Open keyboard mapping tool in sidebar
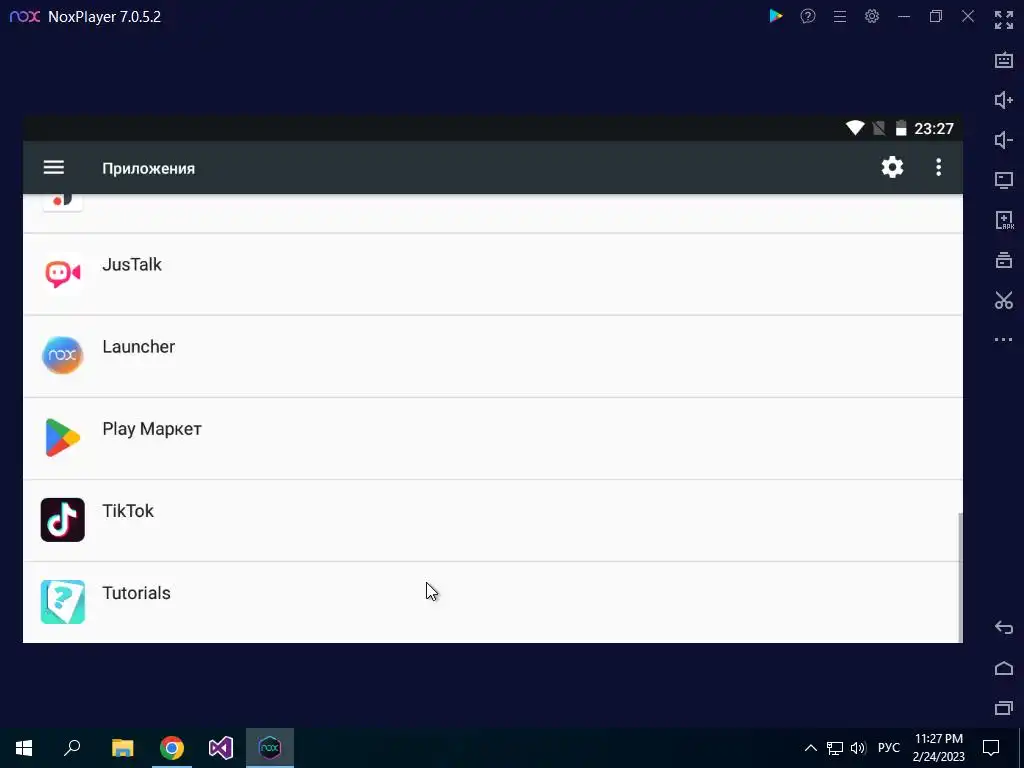Viewport: 1024px width, 768px height. 1004,60
